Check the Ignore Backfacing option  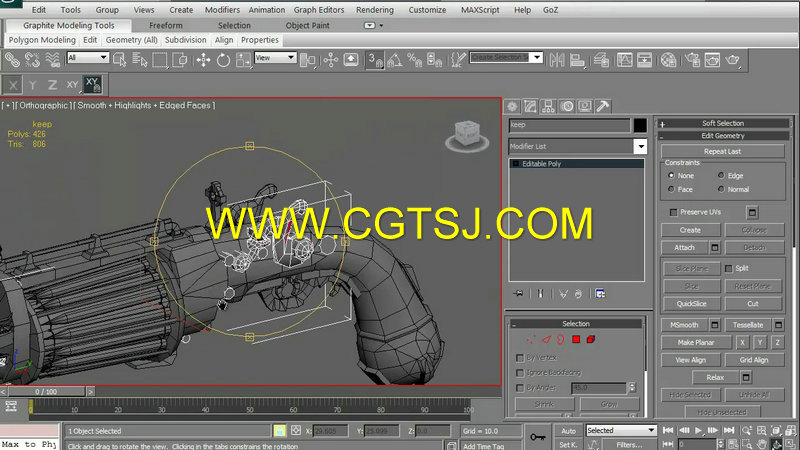(519, 372)
